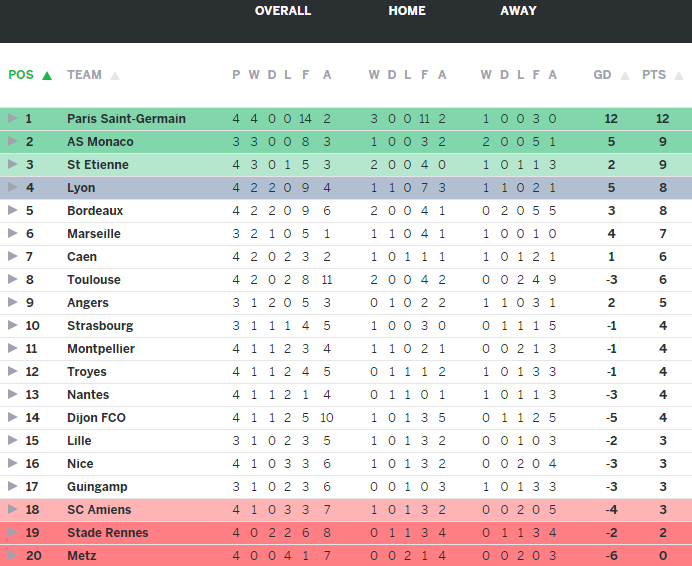Viewport: 692px width, 566px height.
Task: Expand the Lyon row details arrow
Action: [12, 187]
